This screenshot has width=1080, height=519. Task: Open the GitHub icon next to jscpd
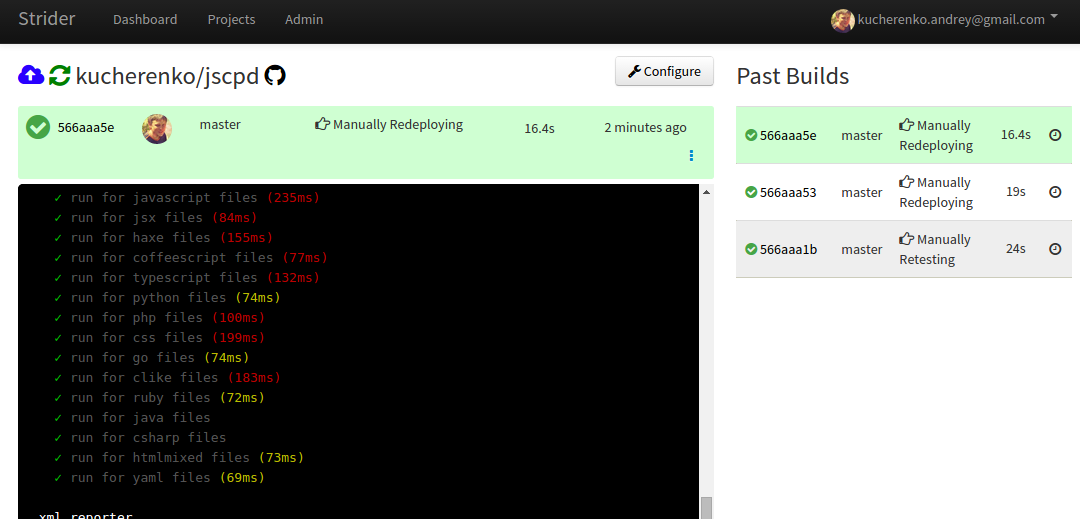coord(276,75)
